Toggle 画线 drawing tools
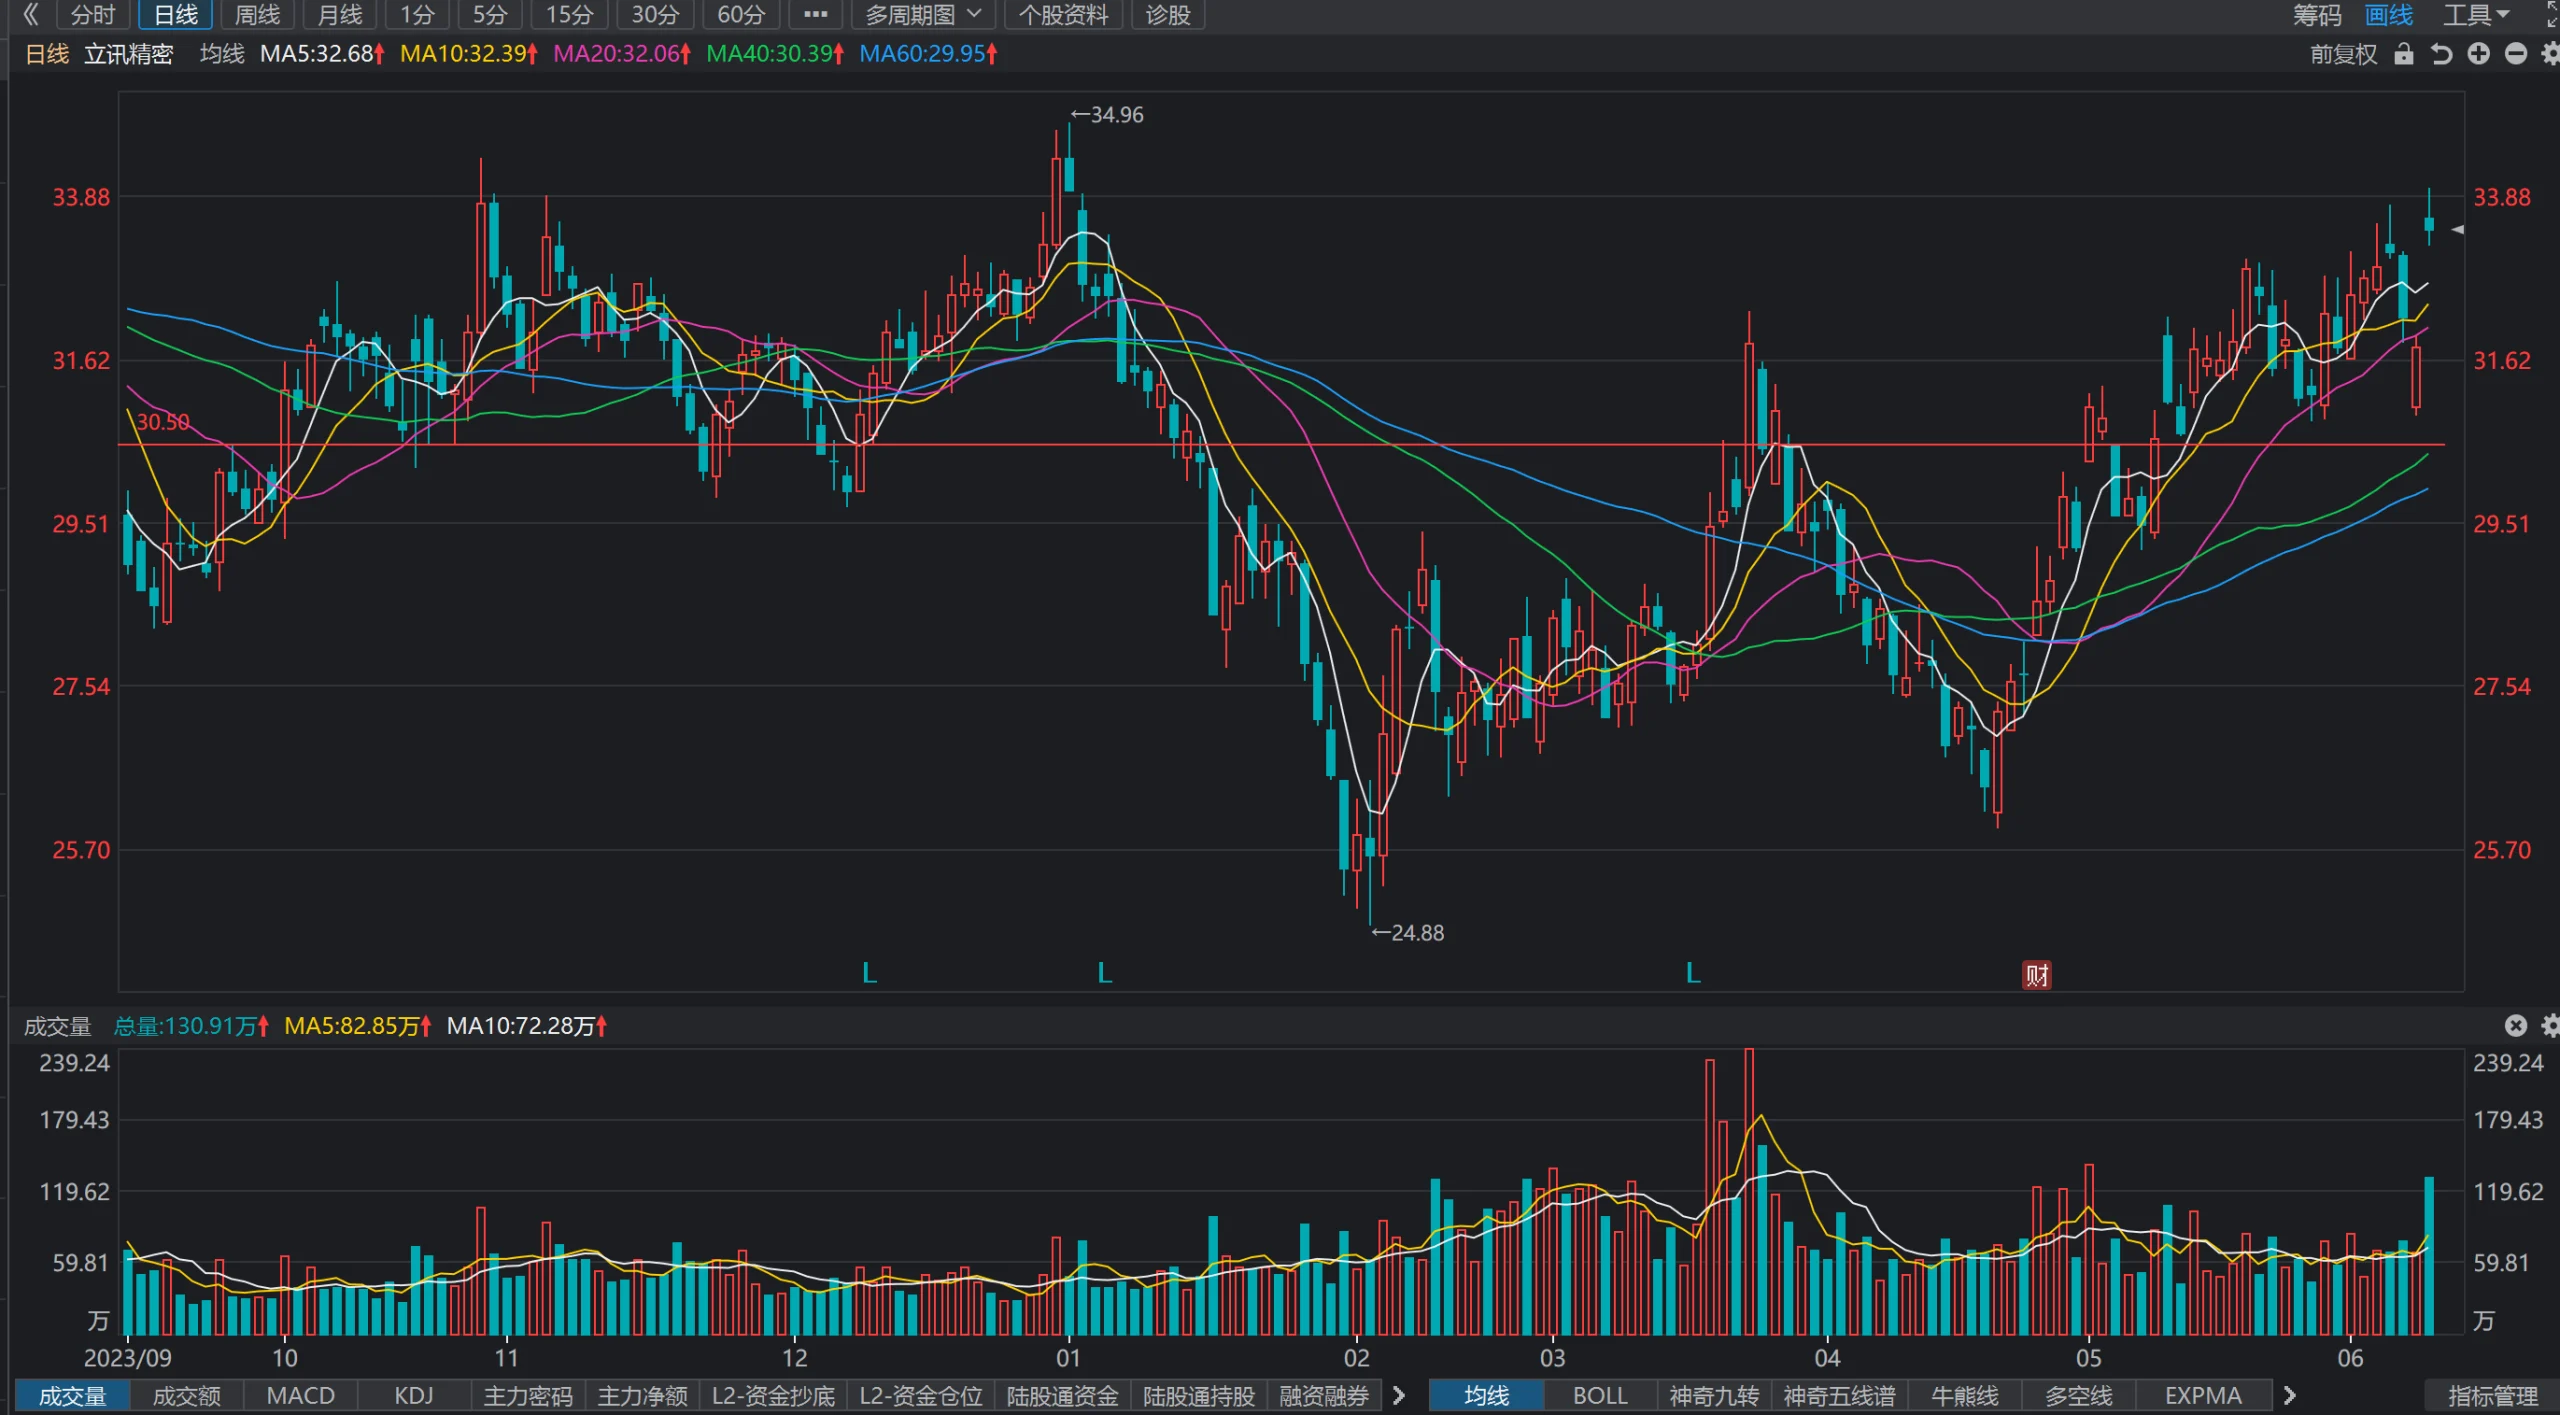2560x1415 pixels. click(x=2389, y=14)
